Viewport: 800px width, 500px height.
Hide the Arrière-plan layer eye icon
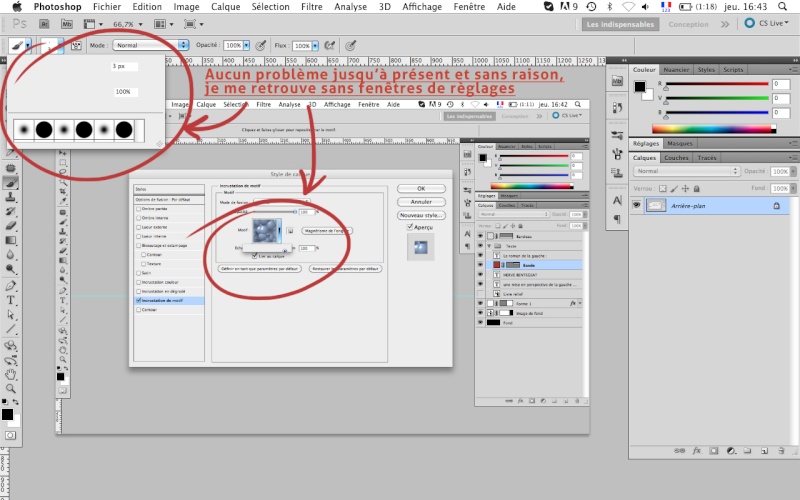636,205
